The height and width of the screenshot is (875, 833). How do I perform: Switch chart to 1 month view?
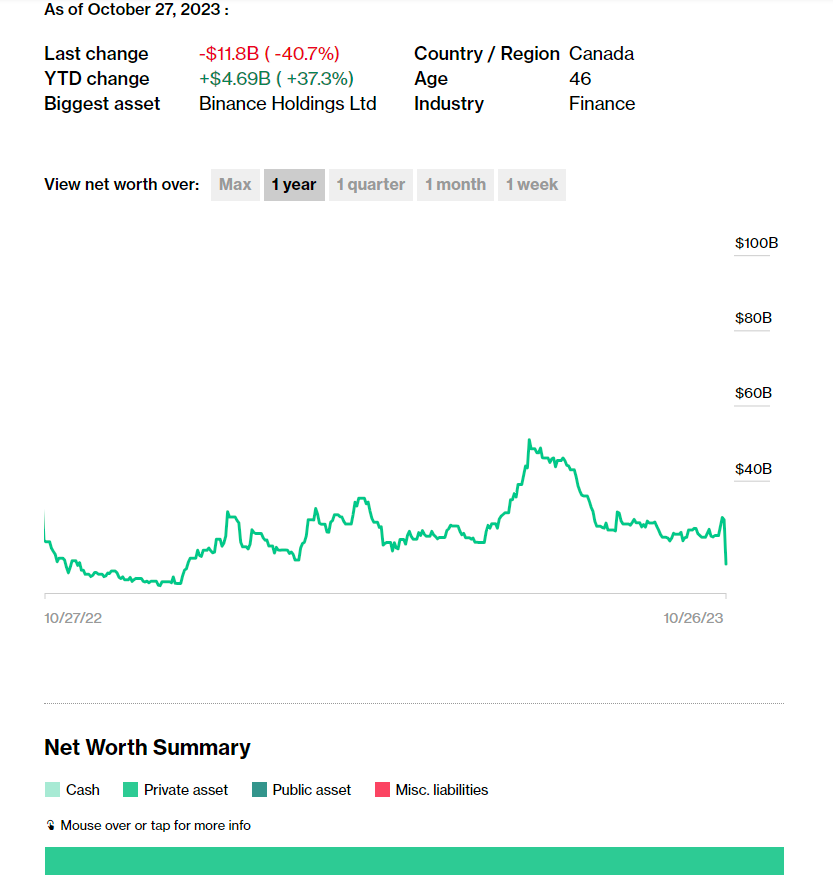point(455,185)
